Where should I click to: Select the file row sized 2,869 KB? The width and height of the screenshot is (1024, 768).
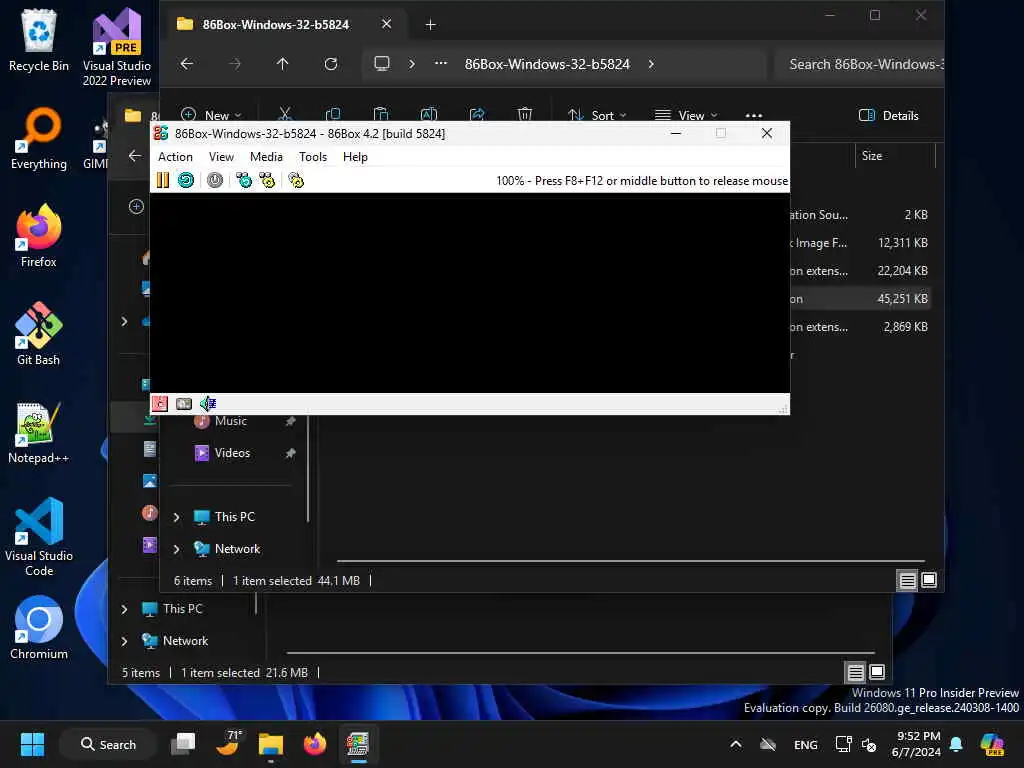(861, 327)
